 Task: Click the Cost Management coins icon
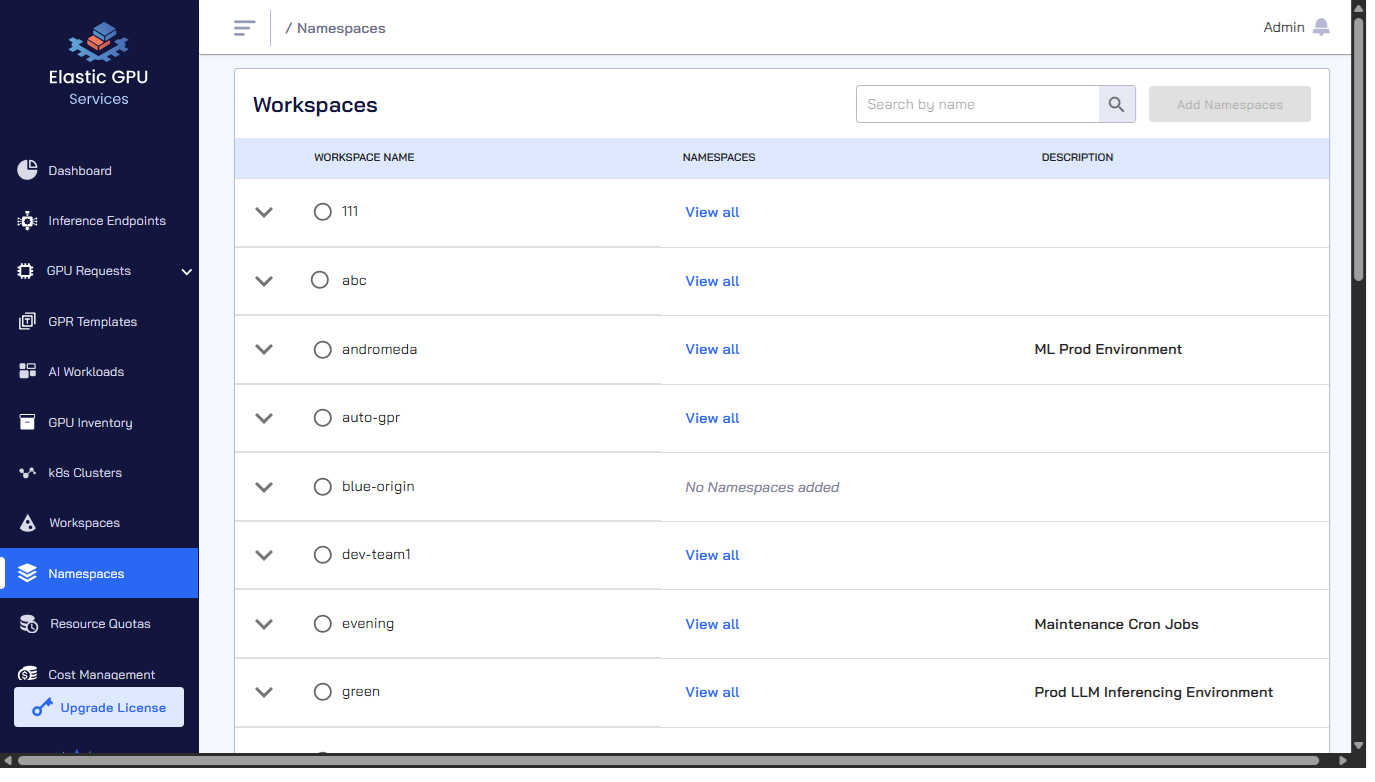pyautogui.click(x=28, y=674)
